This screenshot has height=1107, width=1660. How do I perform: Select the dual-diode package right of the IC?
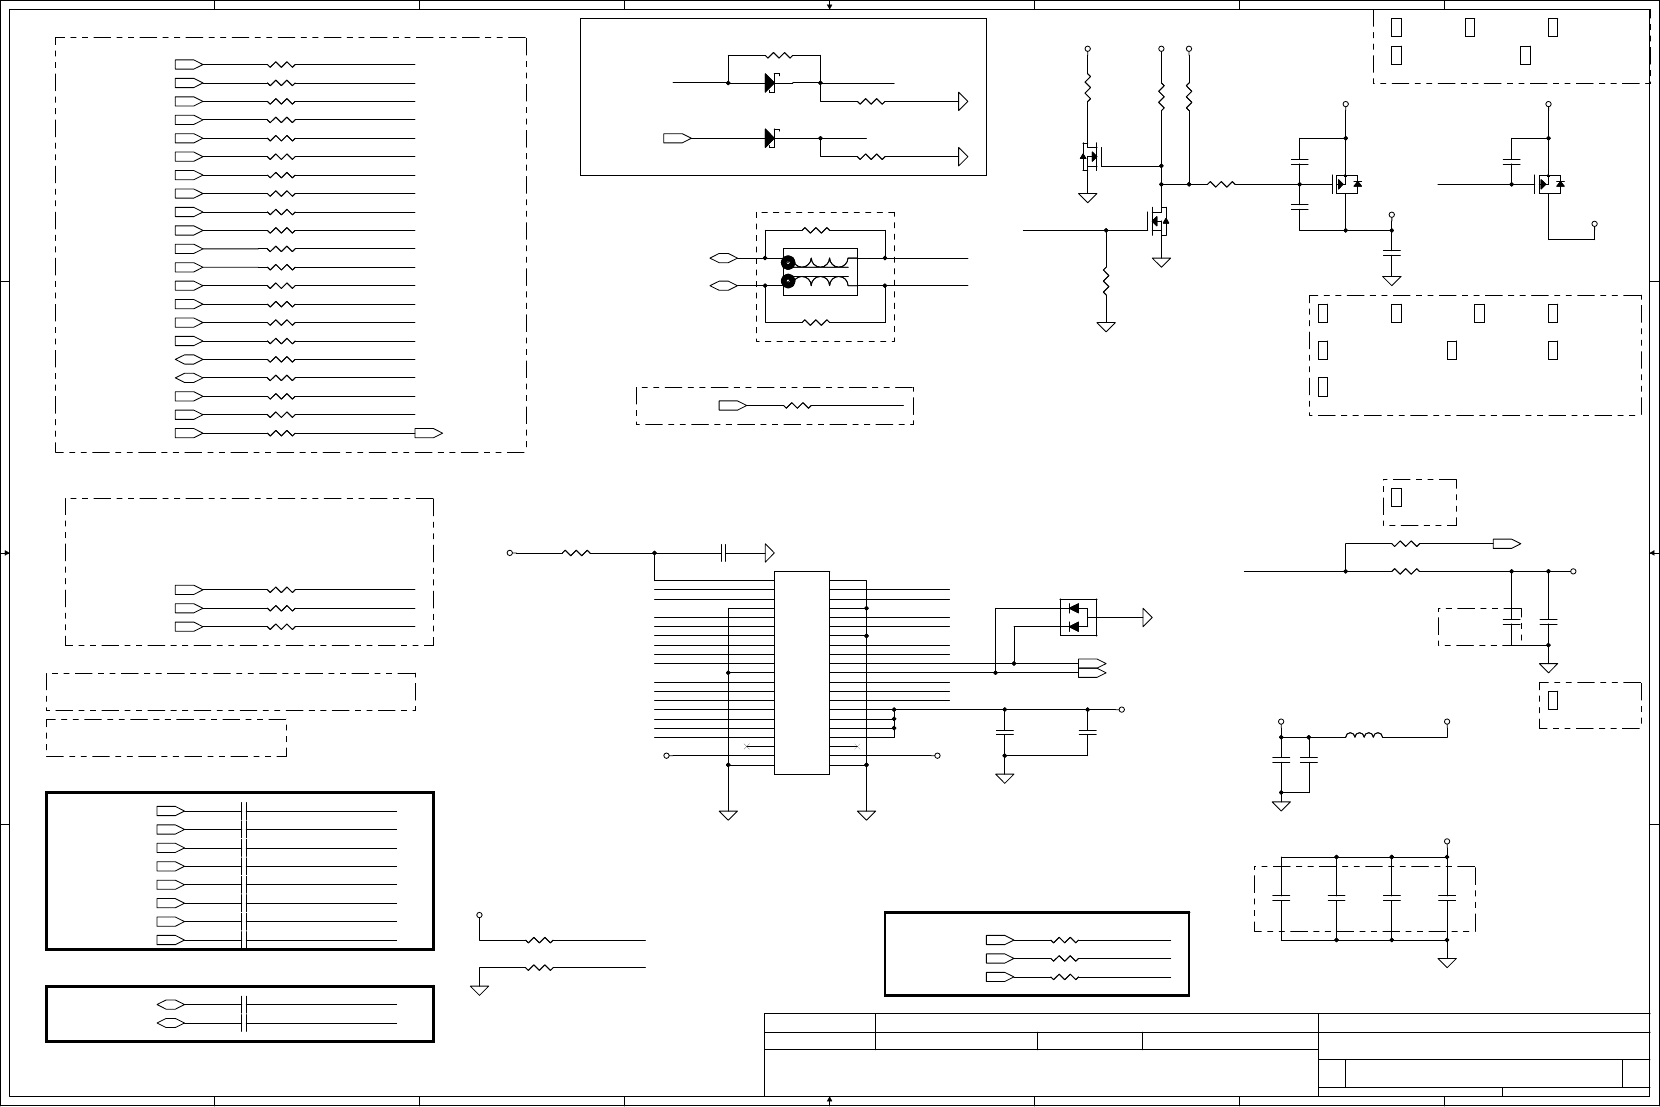point(1078,617)
